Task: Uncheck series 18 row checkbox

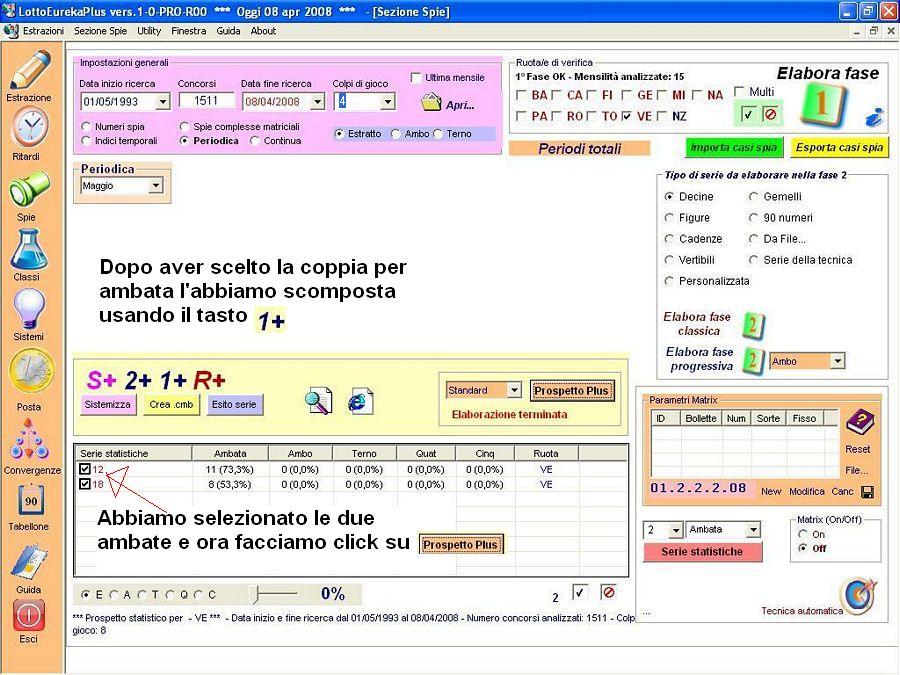Action: tap(85, 484)
